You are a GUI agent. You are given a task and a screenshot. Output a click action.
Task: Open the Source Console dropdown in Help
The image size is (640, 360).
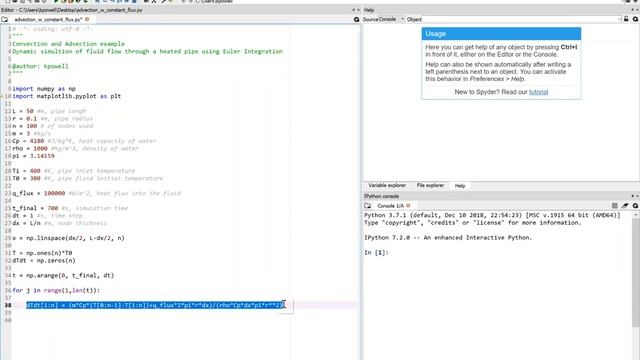click(391, 19)
